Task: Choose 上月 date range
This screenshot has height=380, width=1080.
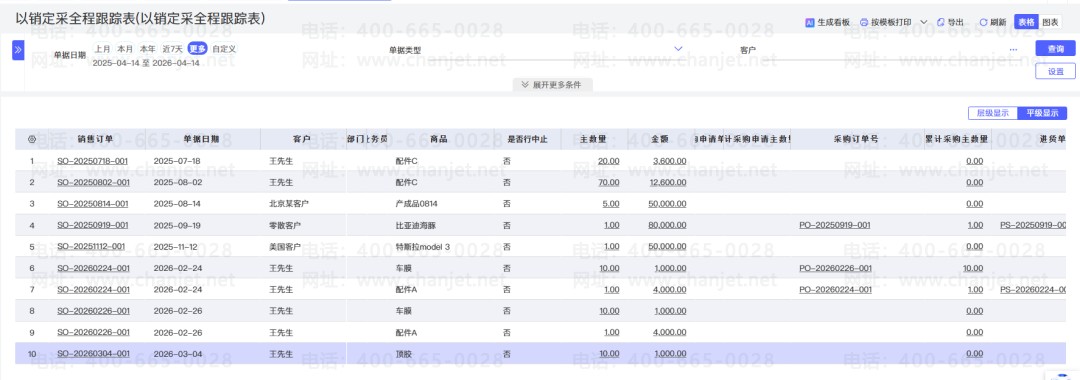Action: coord(103,49)
